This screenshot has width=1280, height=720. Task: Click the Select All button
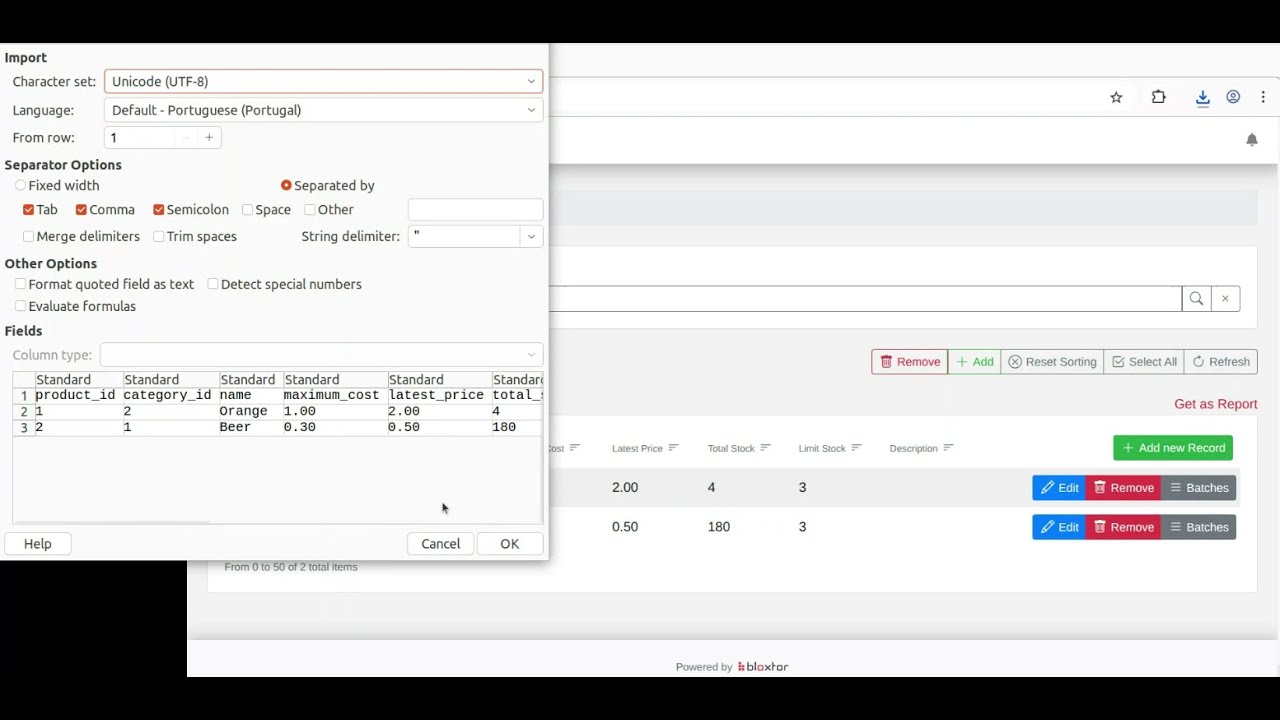coord(1144,362)
